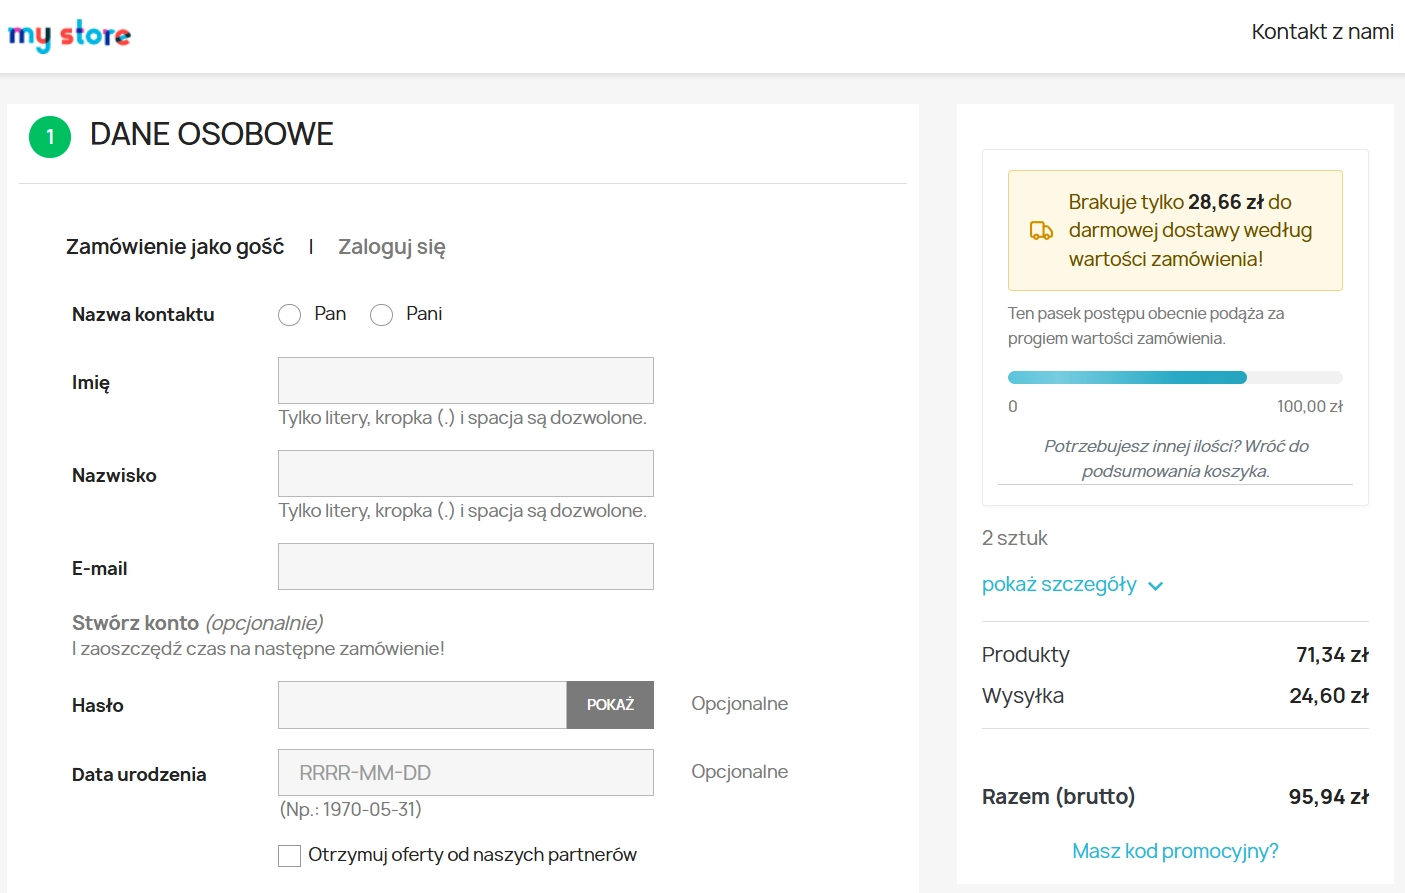The width and height of the screenshot is (1405, 893).
Task: Click the POKAŻ password reveal button
Action: pyautogui.click(x=609, y=704)
